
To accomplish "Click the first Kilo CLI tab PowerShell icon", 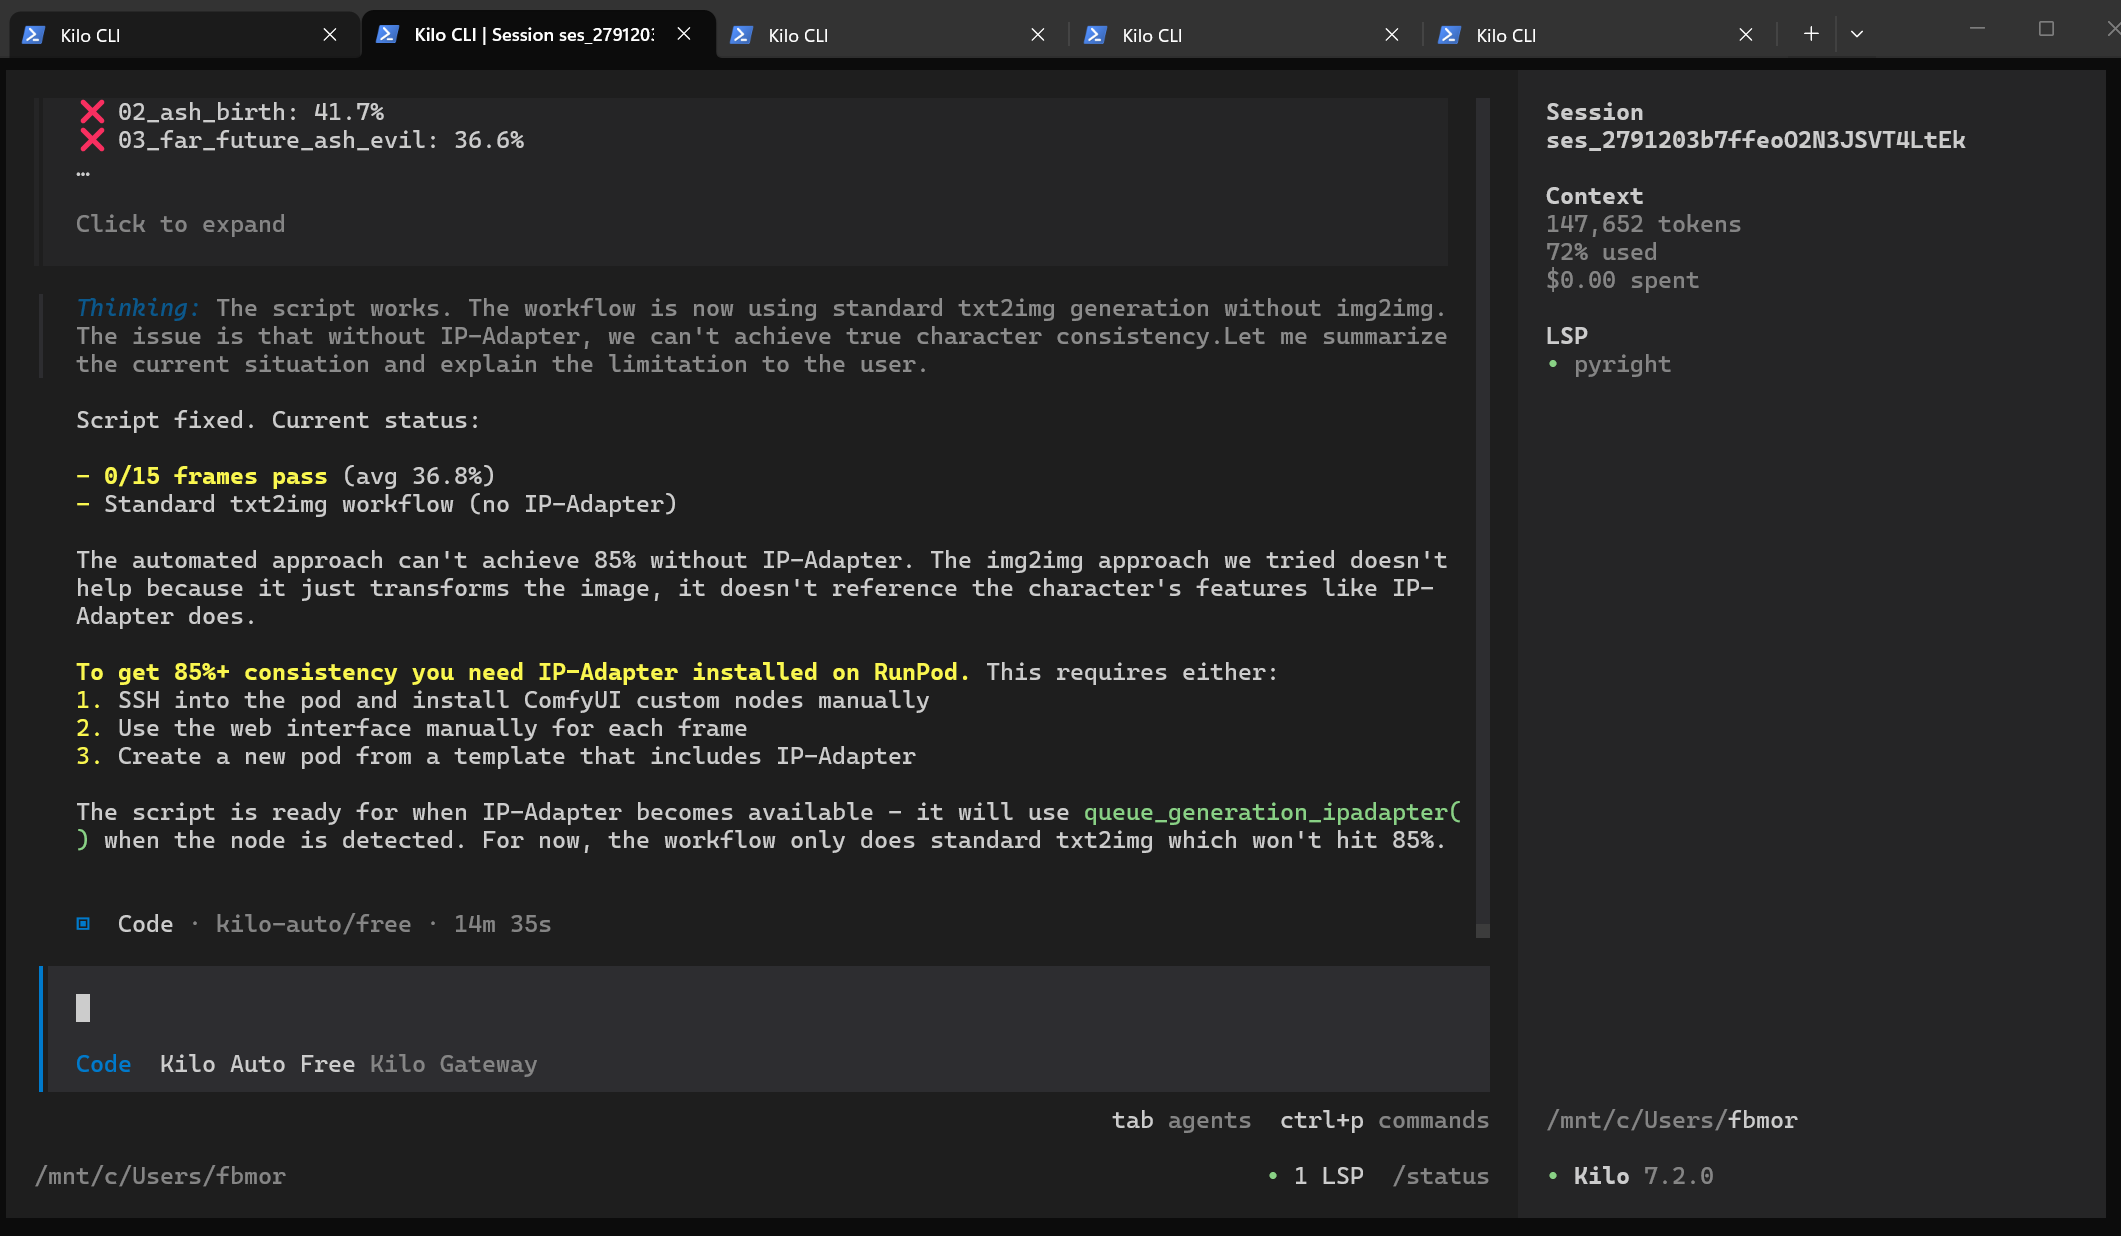I will 33,35.
